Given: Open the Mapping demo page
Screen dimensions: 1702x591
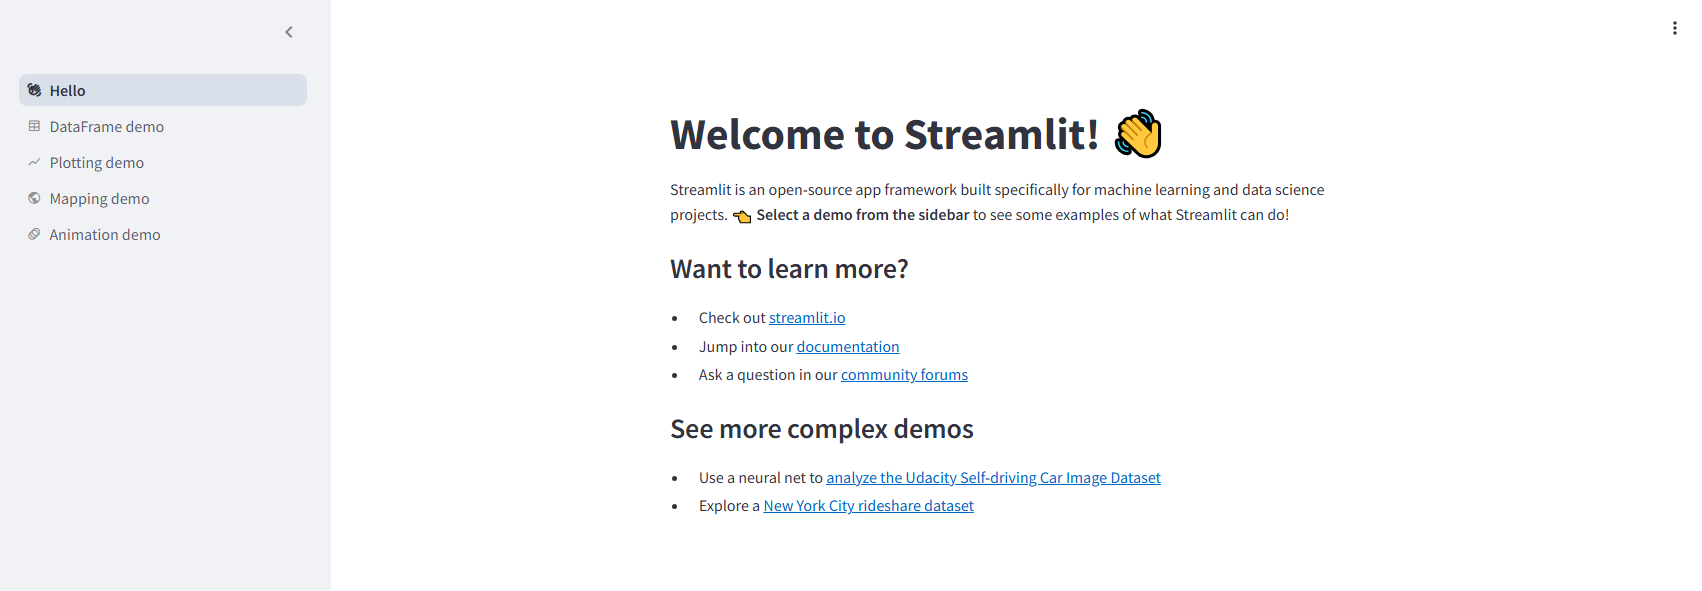Looking at the screenshot, I should tap(163, 198).
